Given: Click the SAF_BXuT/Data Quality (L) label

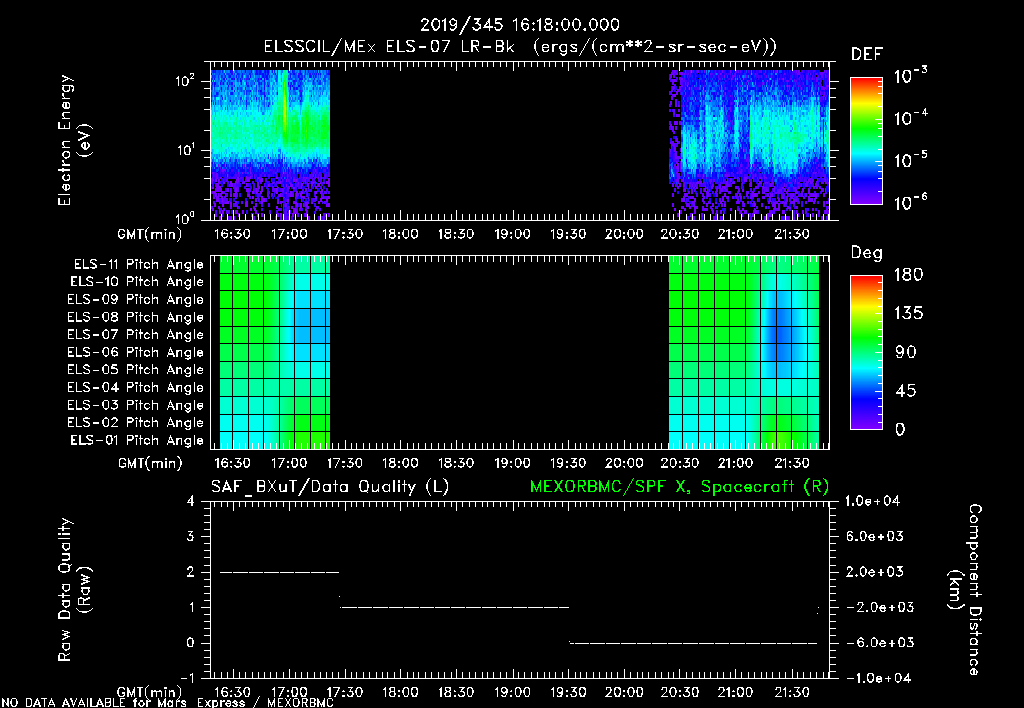Looking at the screenshot, I should (330, 487).
